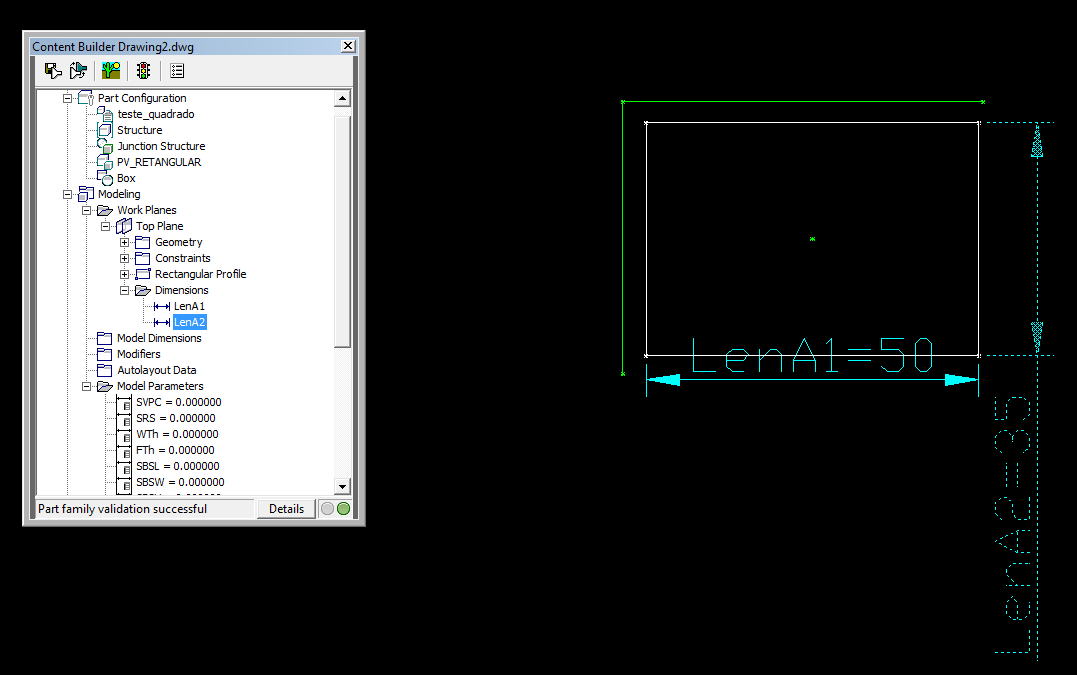The image size is (1077, 675).
Task: Select the LenA2 dimension item
Action: (x=190, y=322)
